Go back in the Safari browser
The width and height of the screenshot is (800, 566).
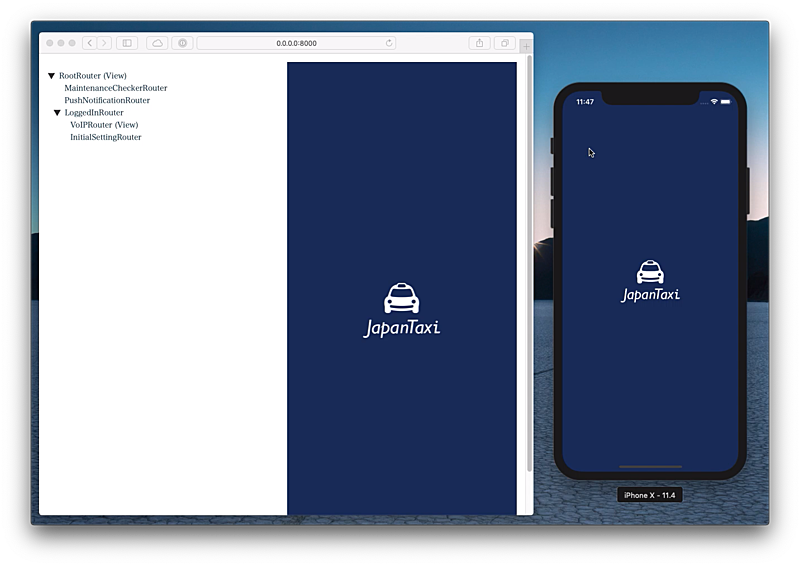[x=90, y=43]
